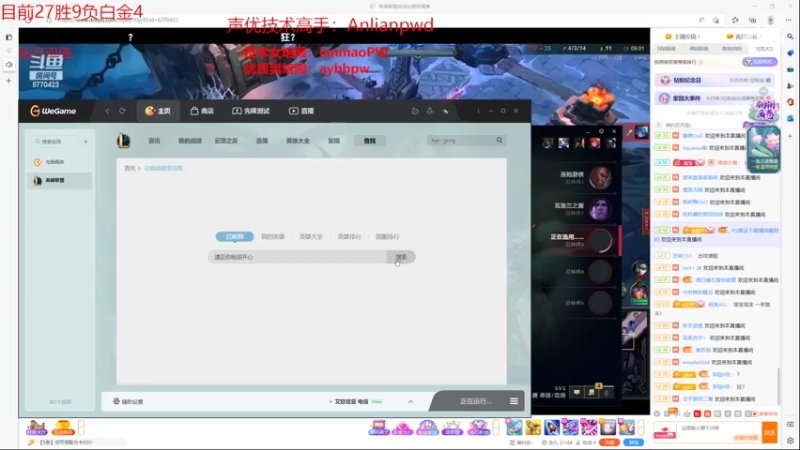Open 辅助设置 assist settings
The width and height of the screenshot is (800, 450).
128,402
